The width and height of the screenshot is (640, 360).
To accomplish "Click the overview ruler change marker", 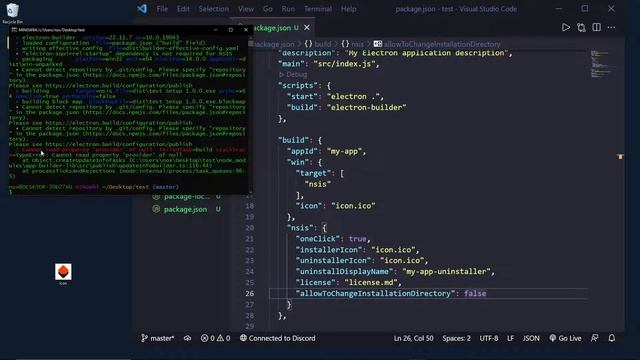I will (x=620, y=156).
